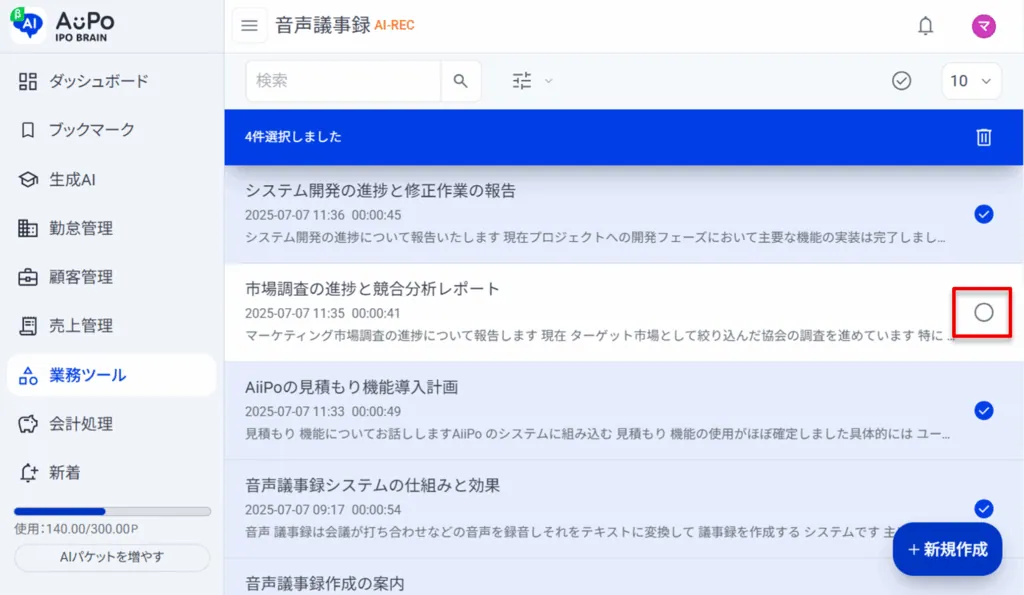Select 業務ツール menu item
The image size is (1024, 595).
click(x=112, y=376)
